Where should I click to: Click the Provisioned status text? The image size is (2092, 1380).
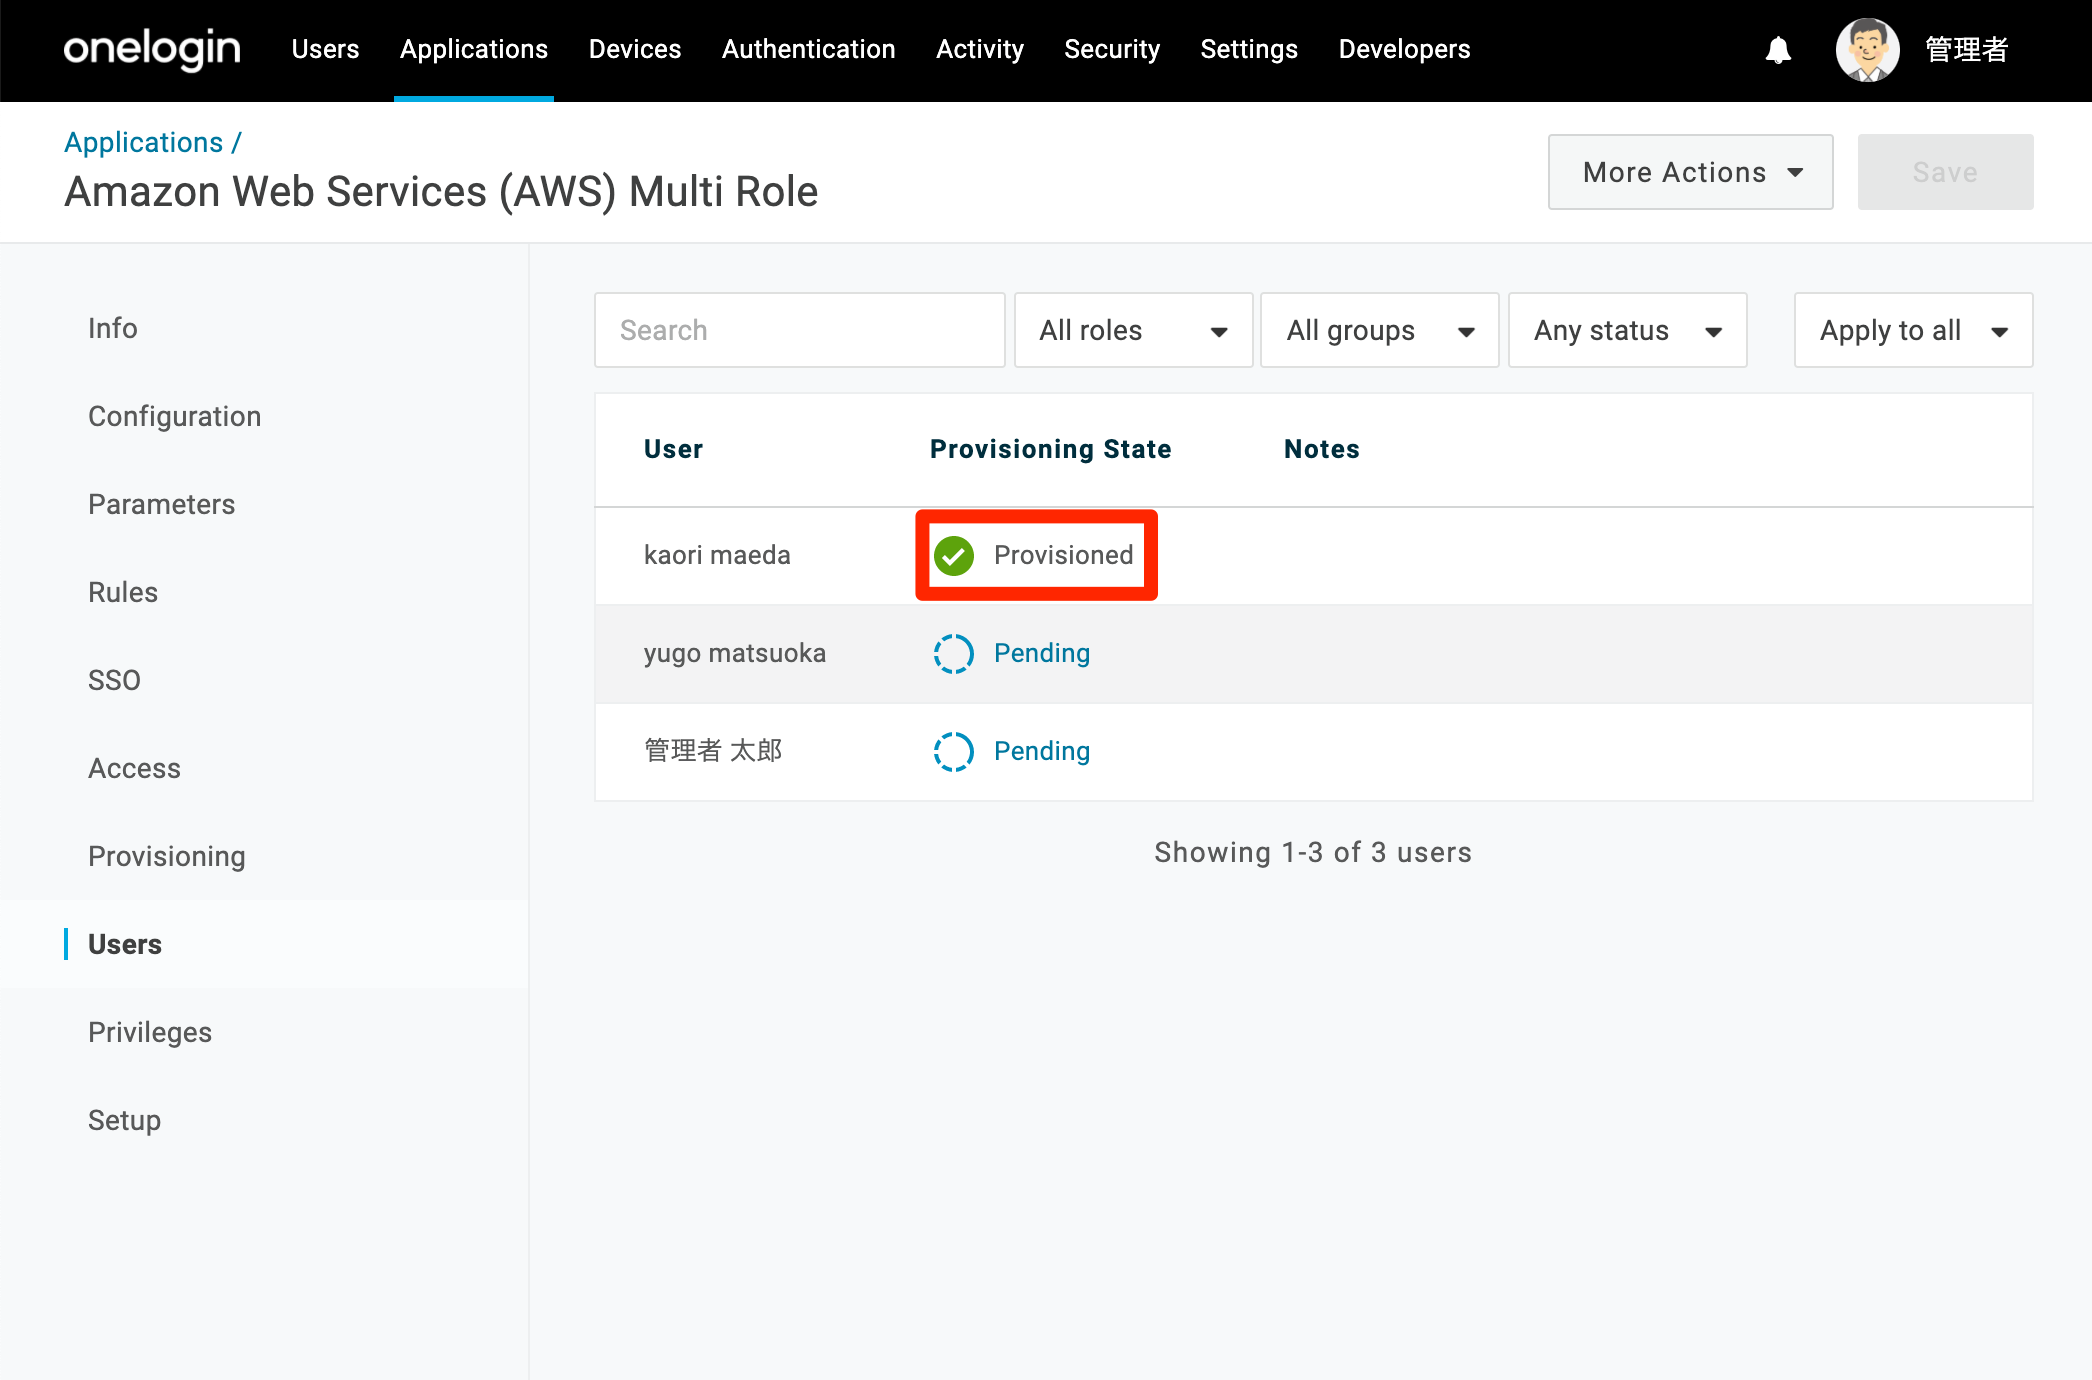pyautogui.click(x=1064, y=555)
